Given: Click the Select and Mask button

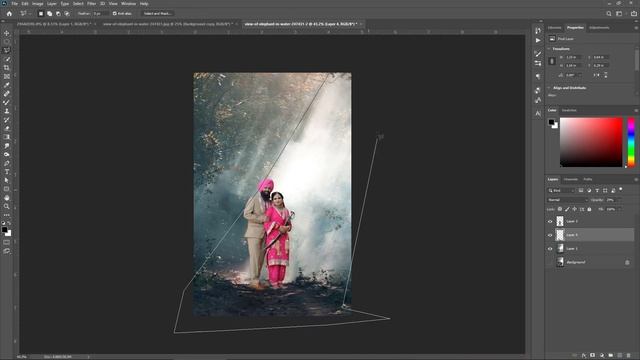Looking at the screenshot, I should click(157, 13).
